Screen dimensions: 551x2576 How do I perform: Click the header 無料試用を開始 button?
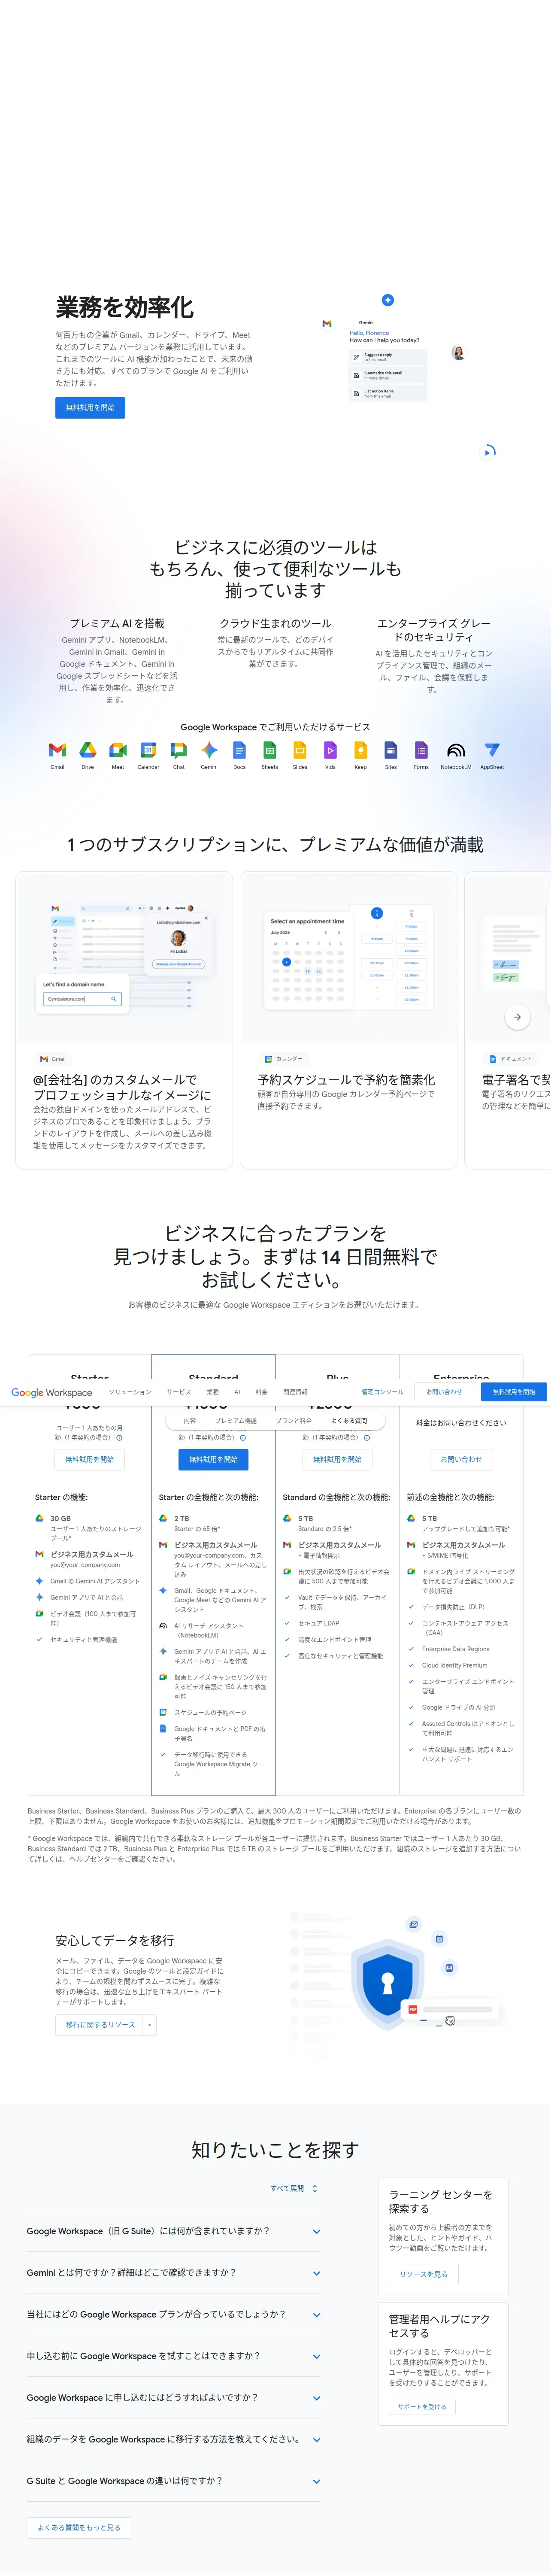[514, 1392]
